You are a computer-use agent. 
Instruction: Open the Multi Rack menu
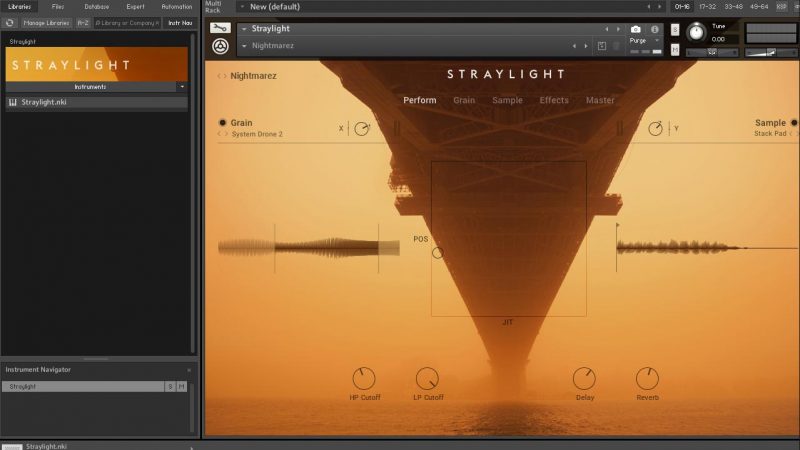tap(213, 7)
